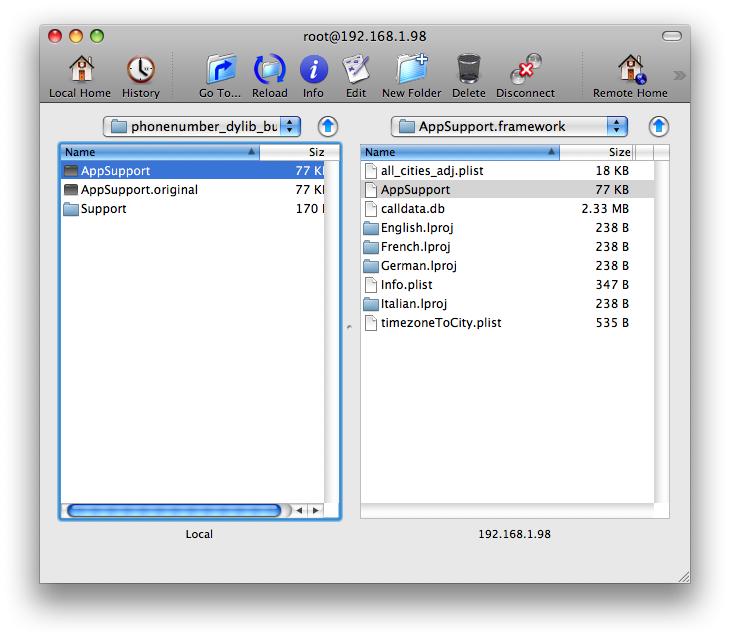The width and height of the screenshot is (730, 638).
Task: Disconnect from the remote server
Action: (x=525, y=70)
